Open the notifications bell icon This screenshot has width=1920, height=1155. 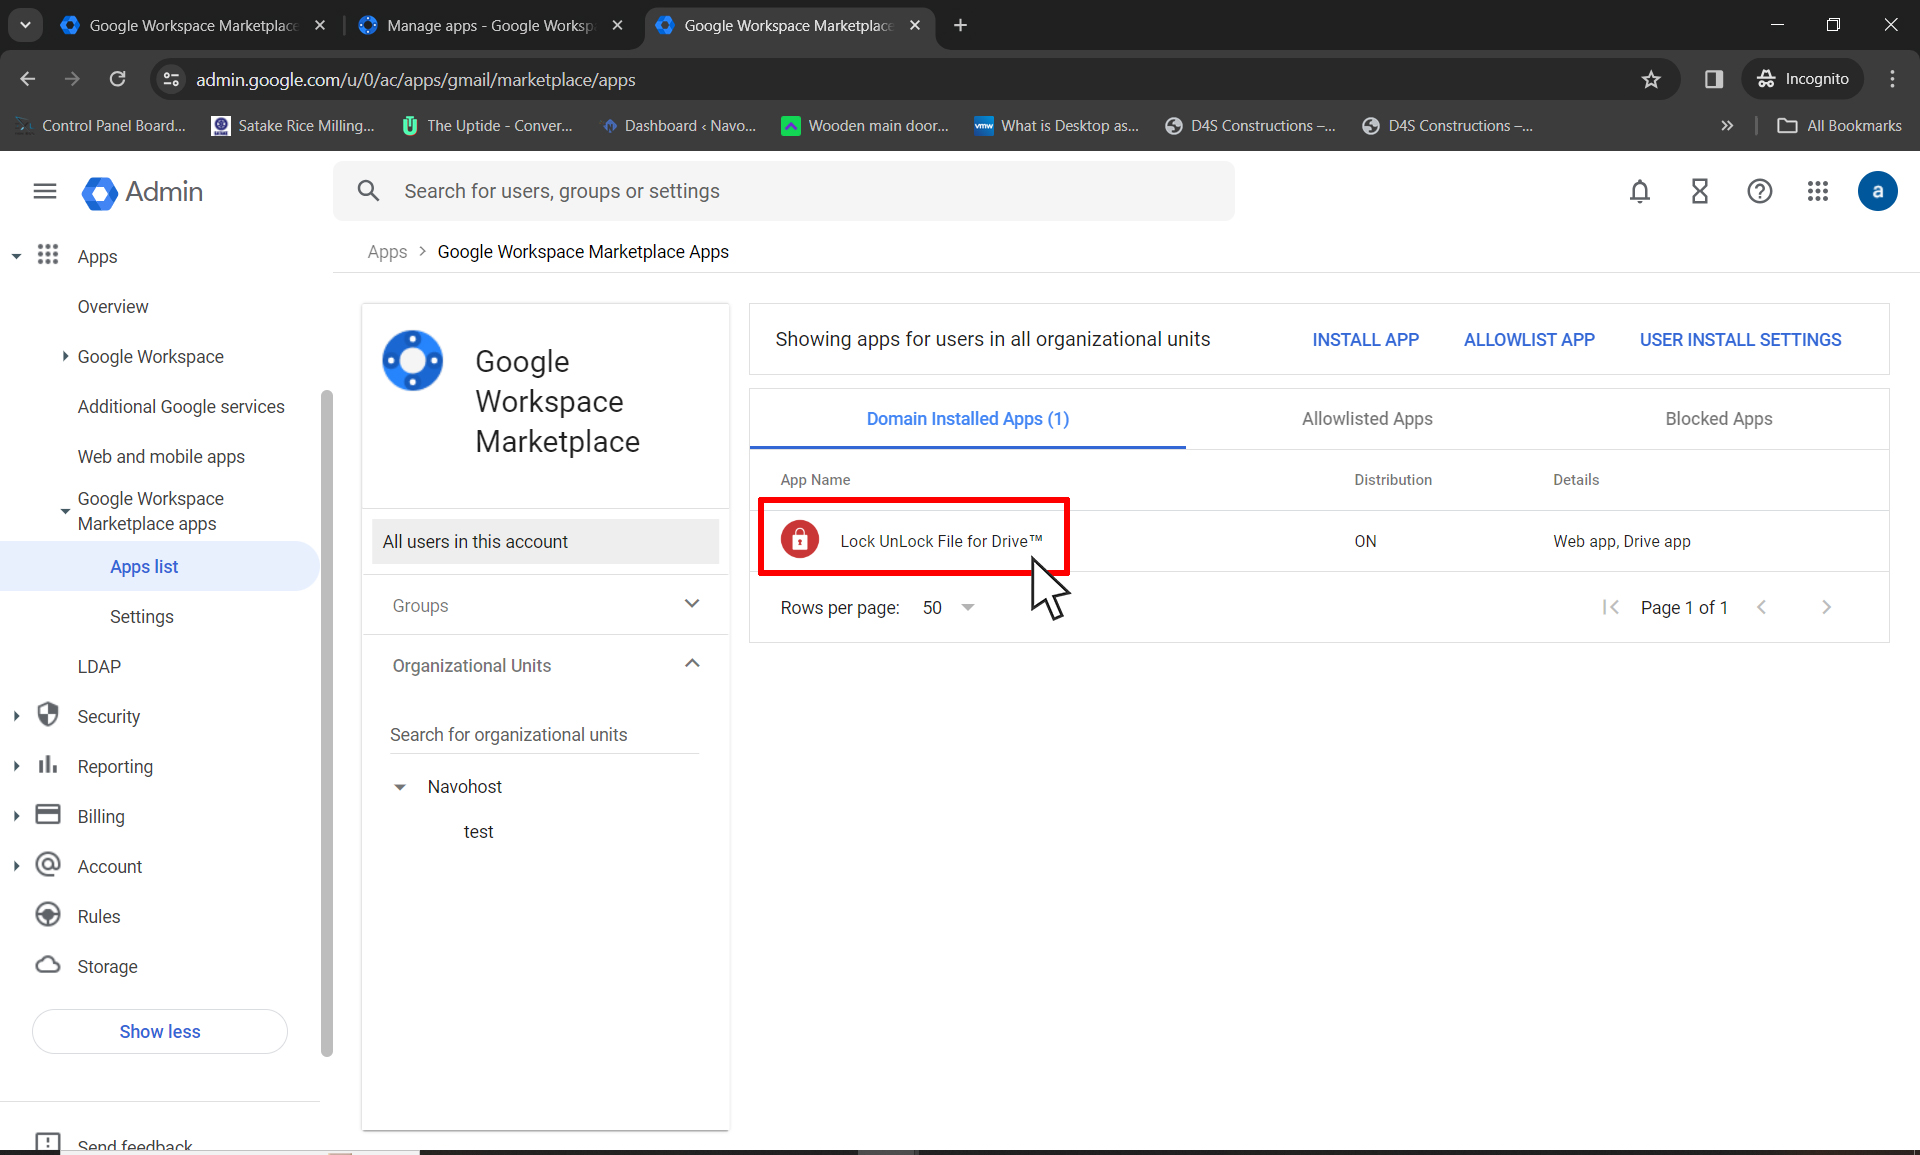[x=1639, y=191]
